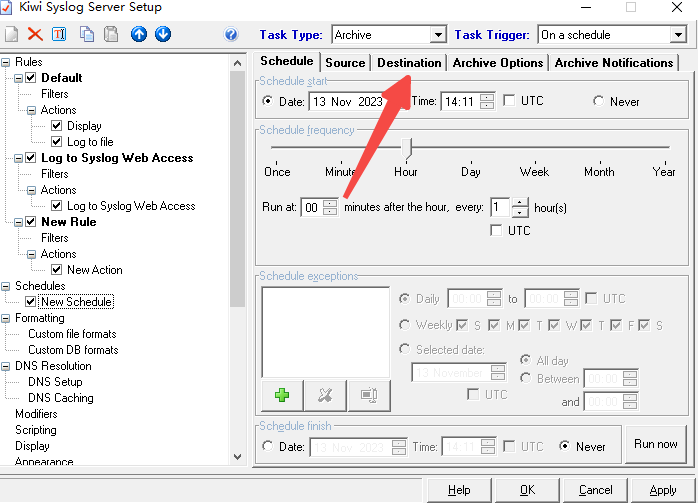Click the Rename toolbar icon

click(x=59, y=34)
